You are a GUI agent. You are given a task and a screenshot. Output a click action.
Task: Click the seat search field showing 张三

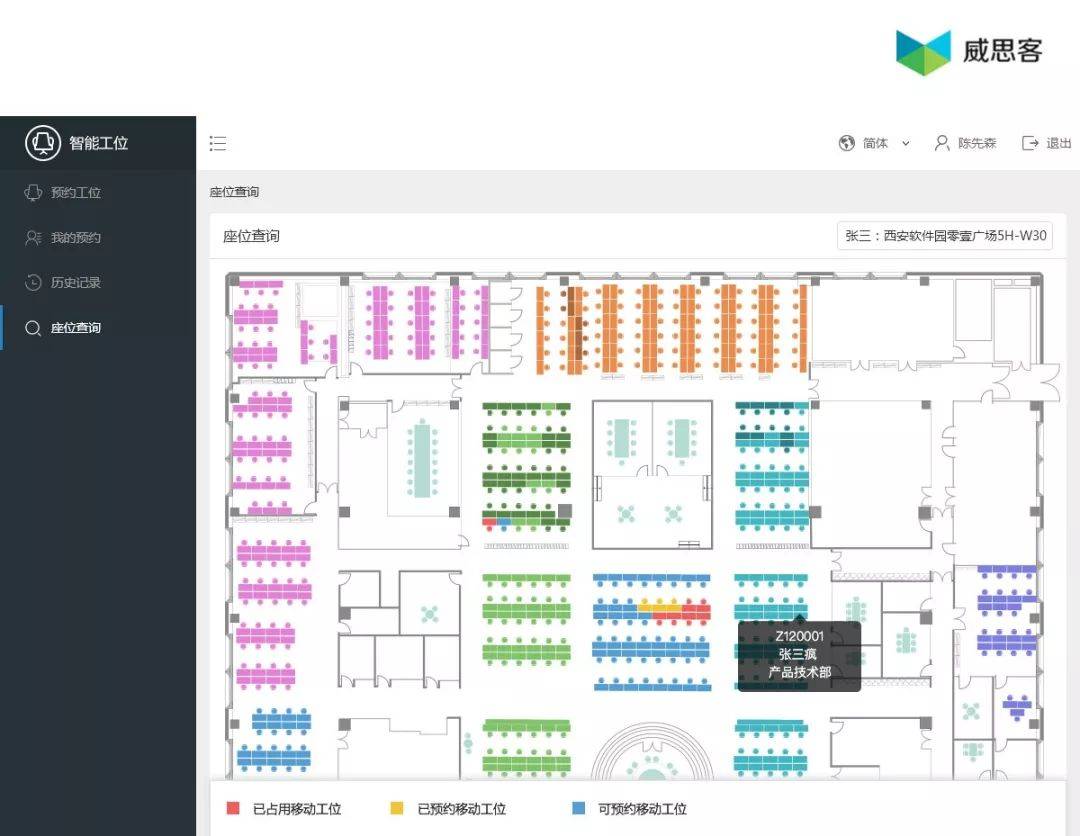[945, 236]
